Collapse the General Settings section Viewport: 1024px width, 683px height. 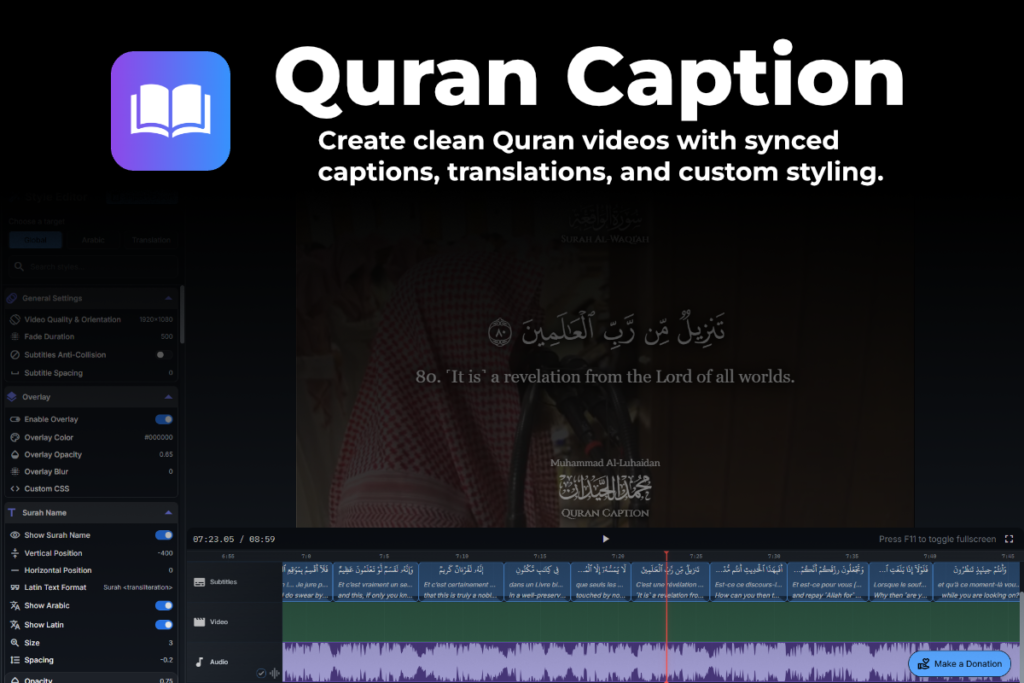168,298
